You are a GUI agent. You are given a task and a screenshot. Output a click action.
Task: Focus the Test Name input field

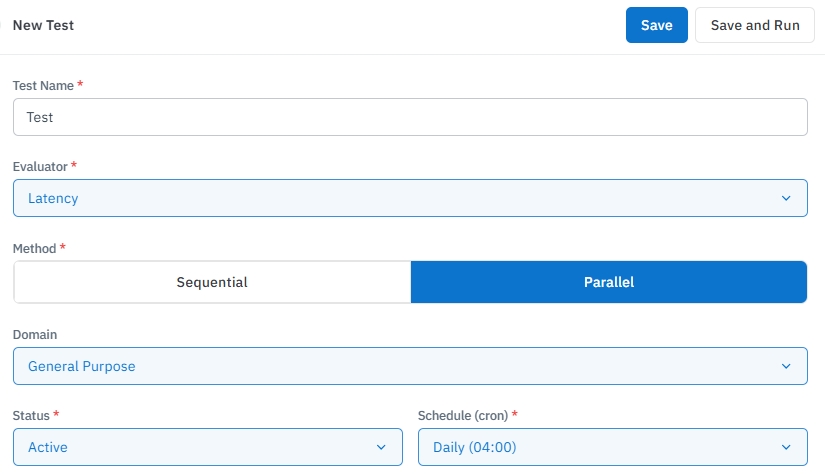click(x=410, y=117)
